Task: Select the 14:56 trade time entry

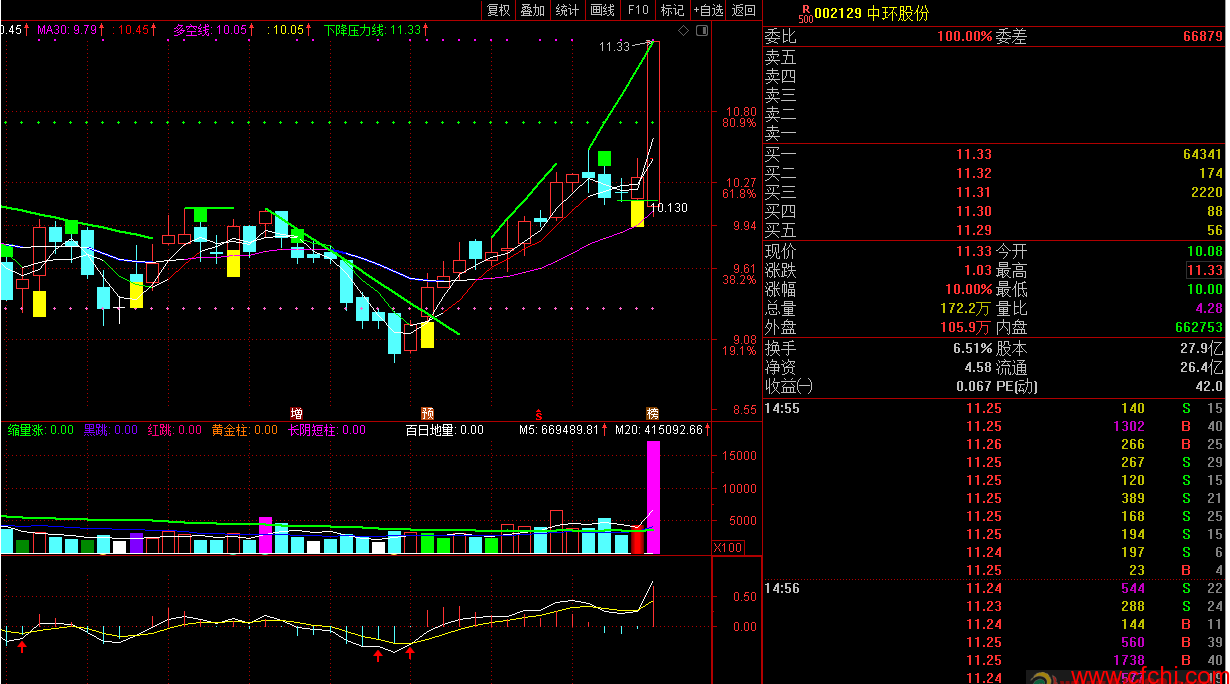Action: pyautogui.click(x=782, y=588)
